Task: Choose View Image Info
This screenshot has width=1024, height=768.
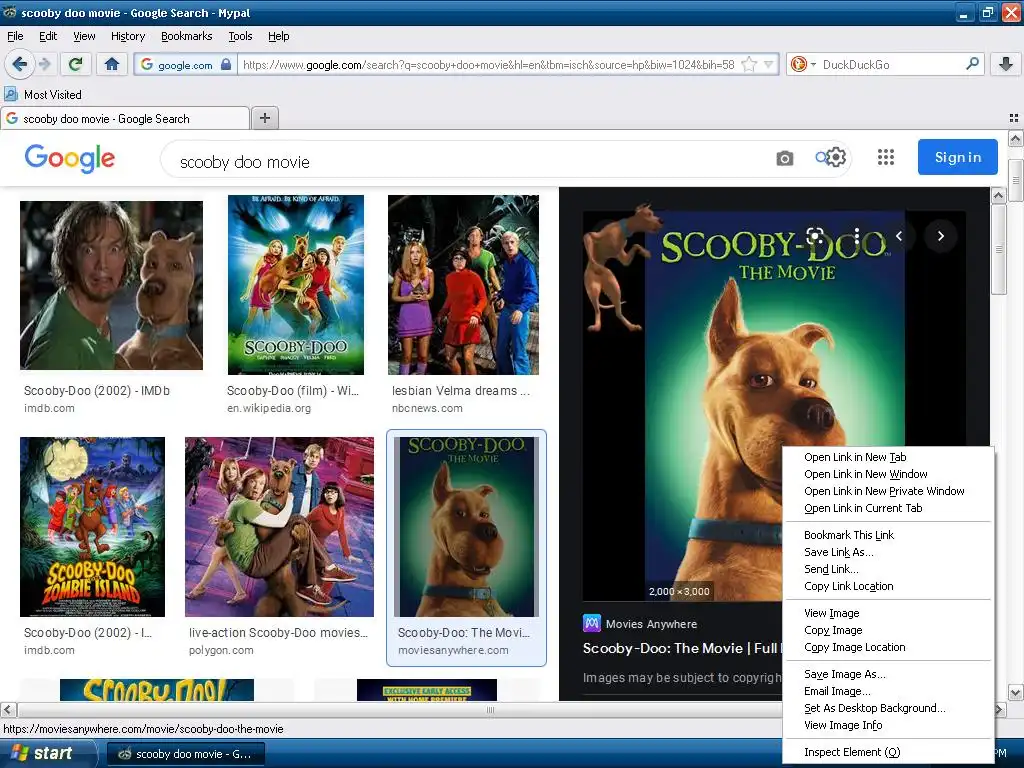Action: 842,725
